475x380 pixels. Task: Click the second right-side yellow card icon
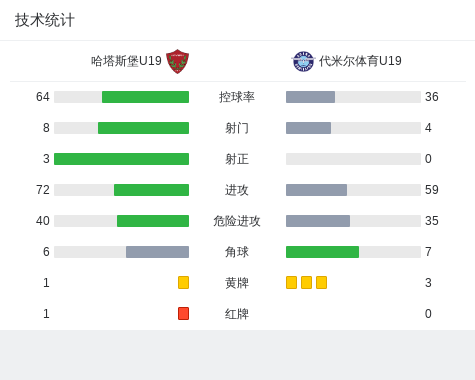click(306, 282)
